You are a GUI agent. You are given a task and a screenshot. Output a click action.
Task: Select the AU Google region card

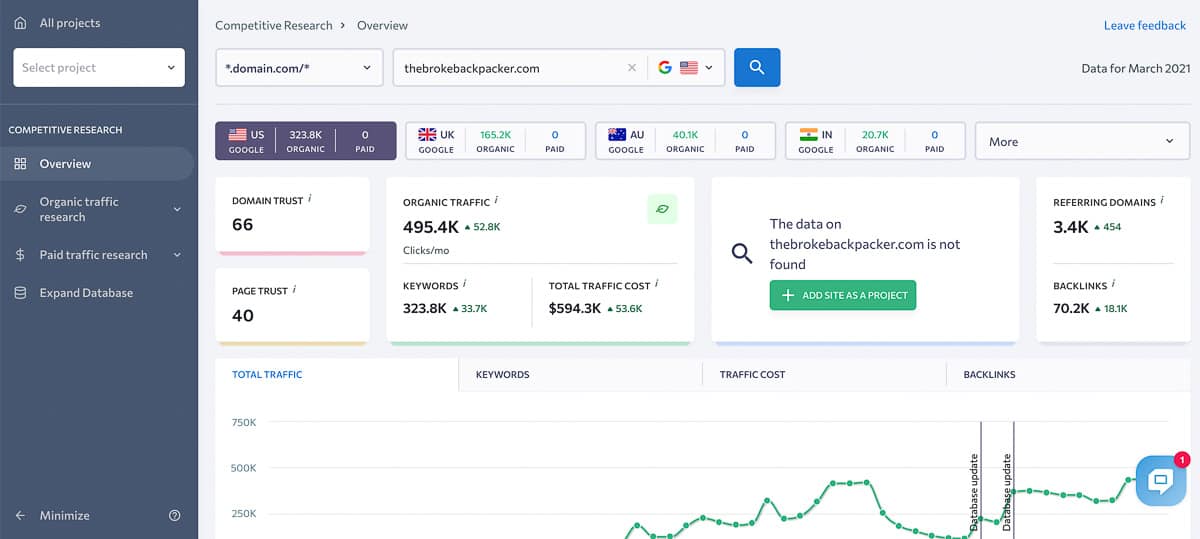point(686,141)
